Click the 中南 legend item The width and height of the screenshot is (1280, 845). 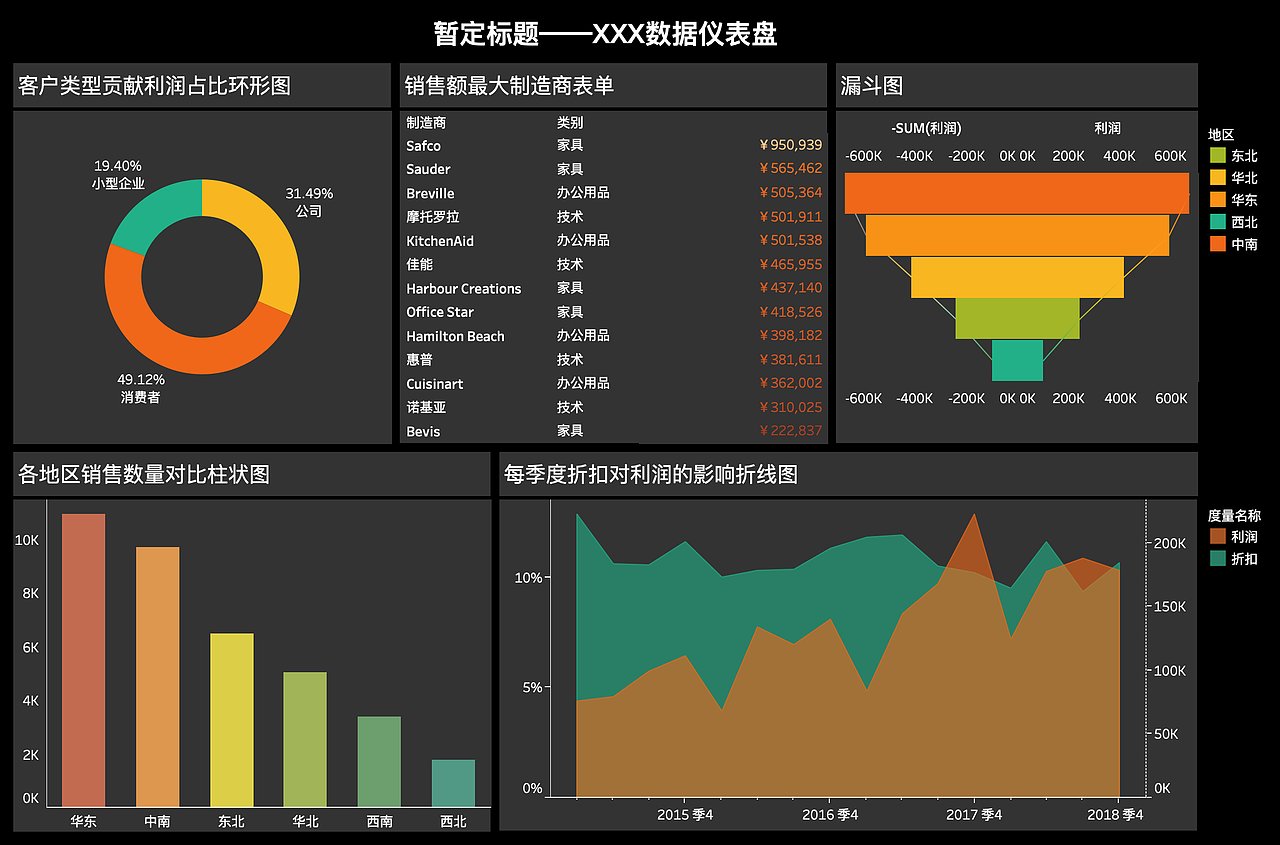tap(1232, 244)
